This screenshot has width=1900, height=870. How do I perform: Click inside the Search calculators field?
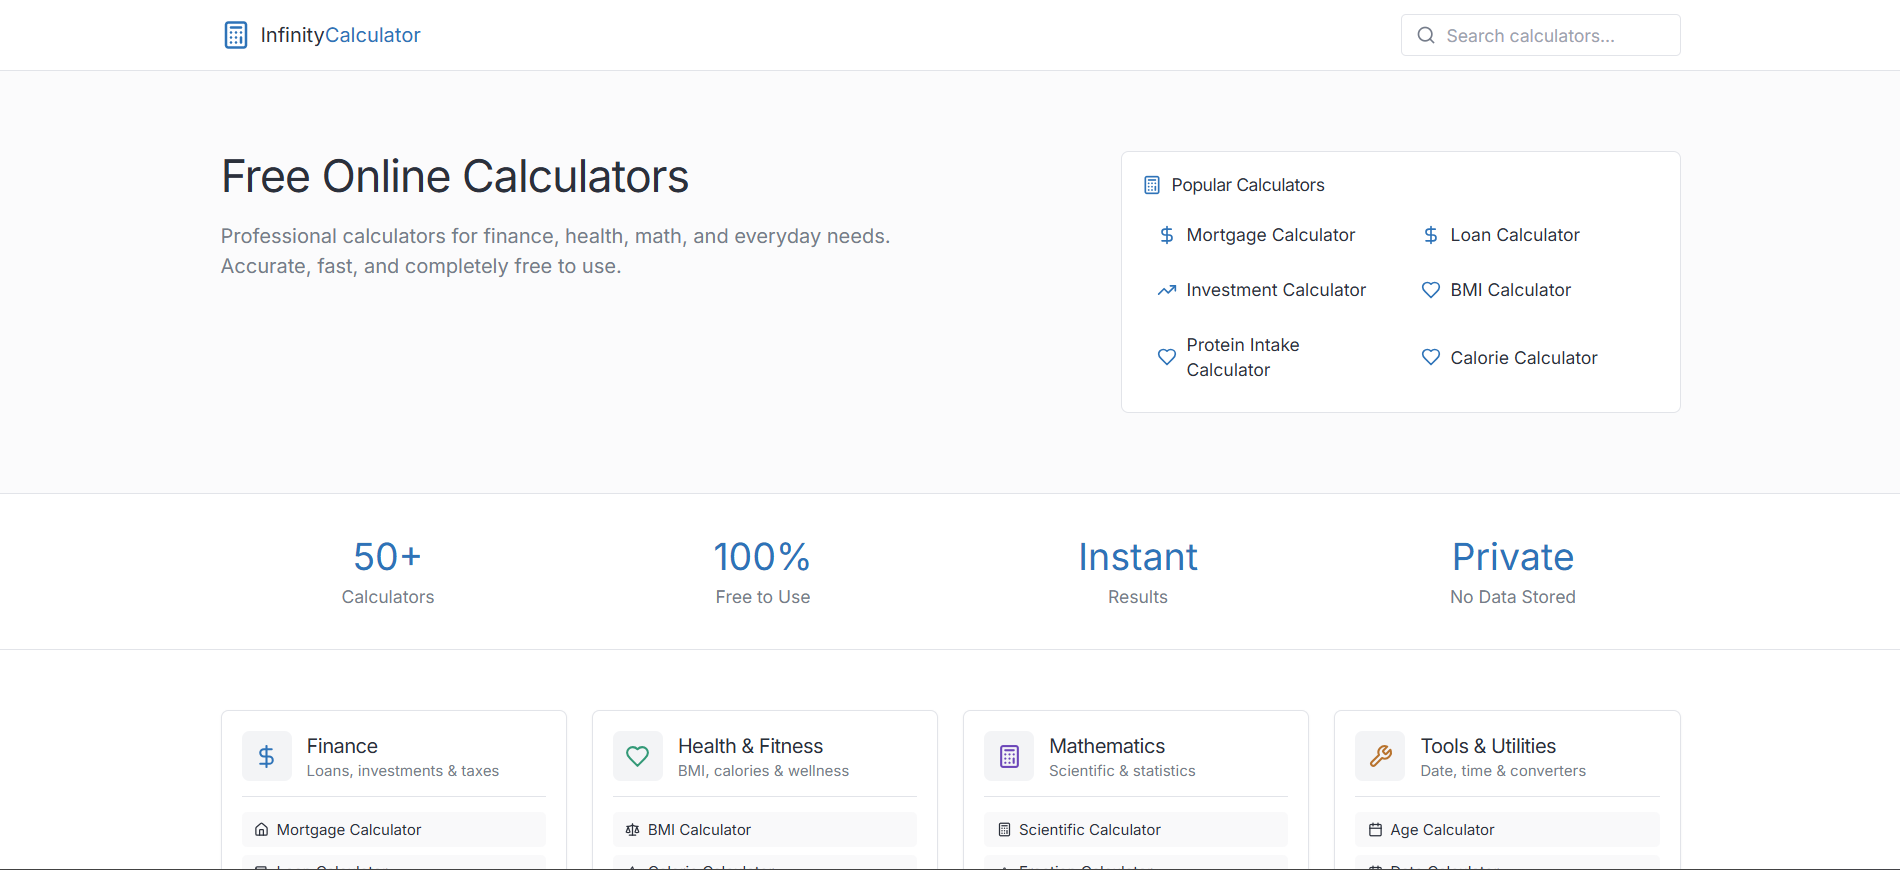(x=1540, y=35)
